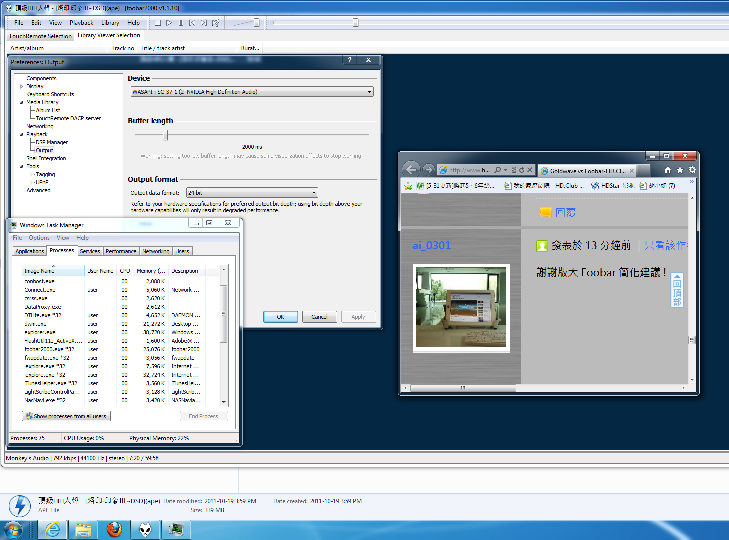Click the Favorites star icon in IE

coord(680,170)
